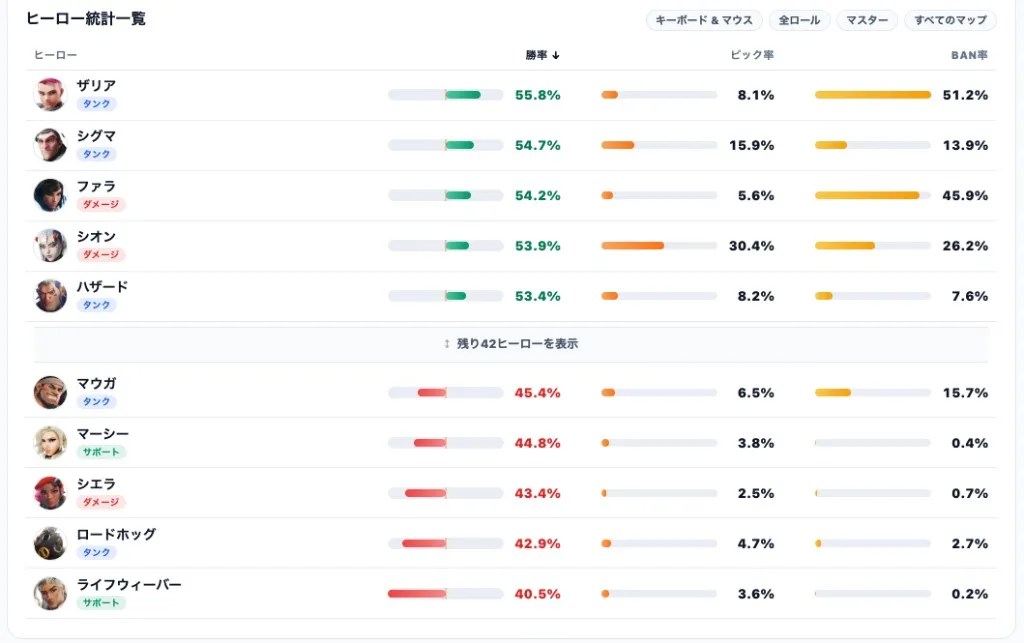Open the すべてのマップ map filter

[950, 20]
